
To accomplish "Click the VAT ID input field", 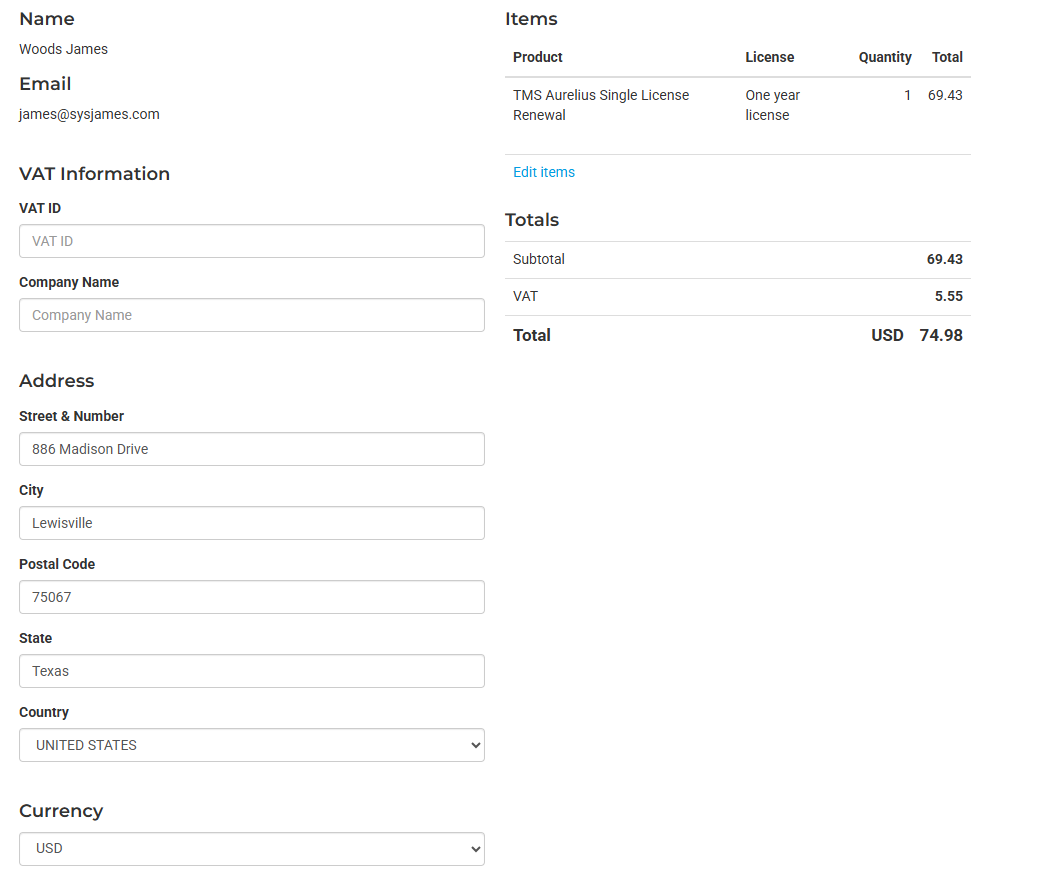I will click(251, 241).
